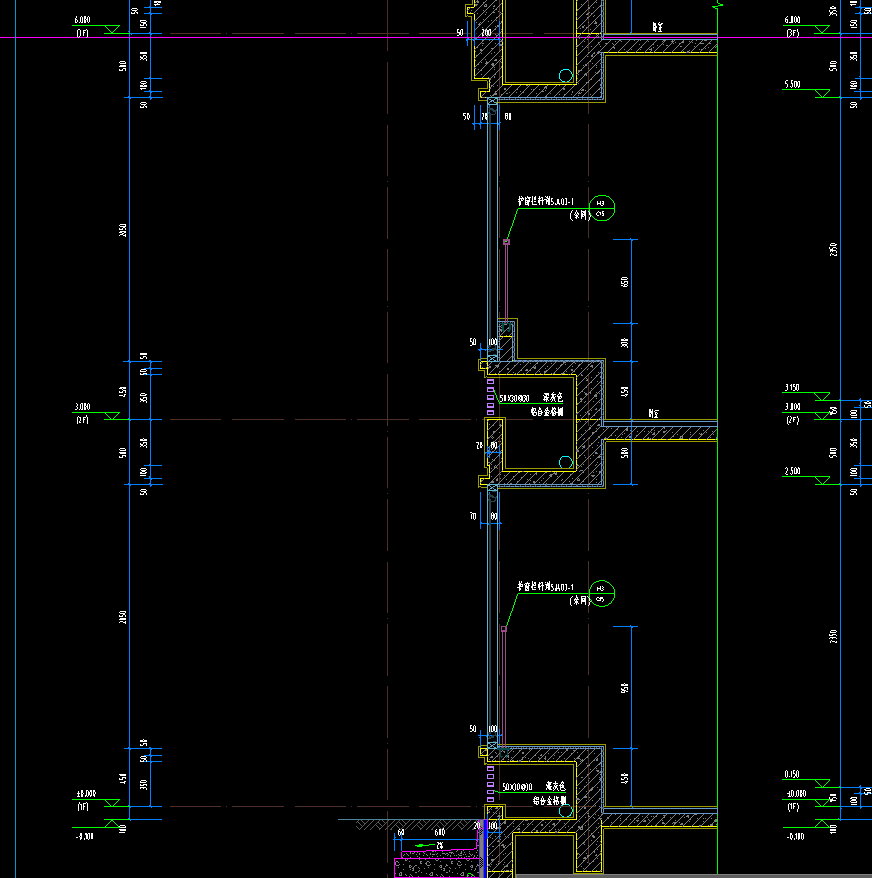Screen dimensions: 872x878
Task: Select the cyan circle inside the 3F beam cavity
Action: (566, 76)
